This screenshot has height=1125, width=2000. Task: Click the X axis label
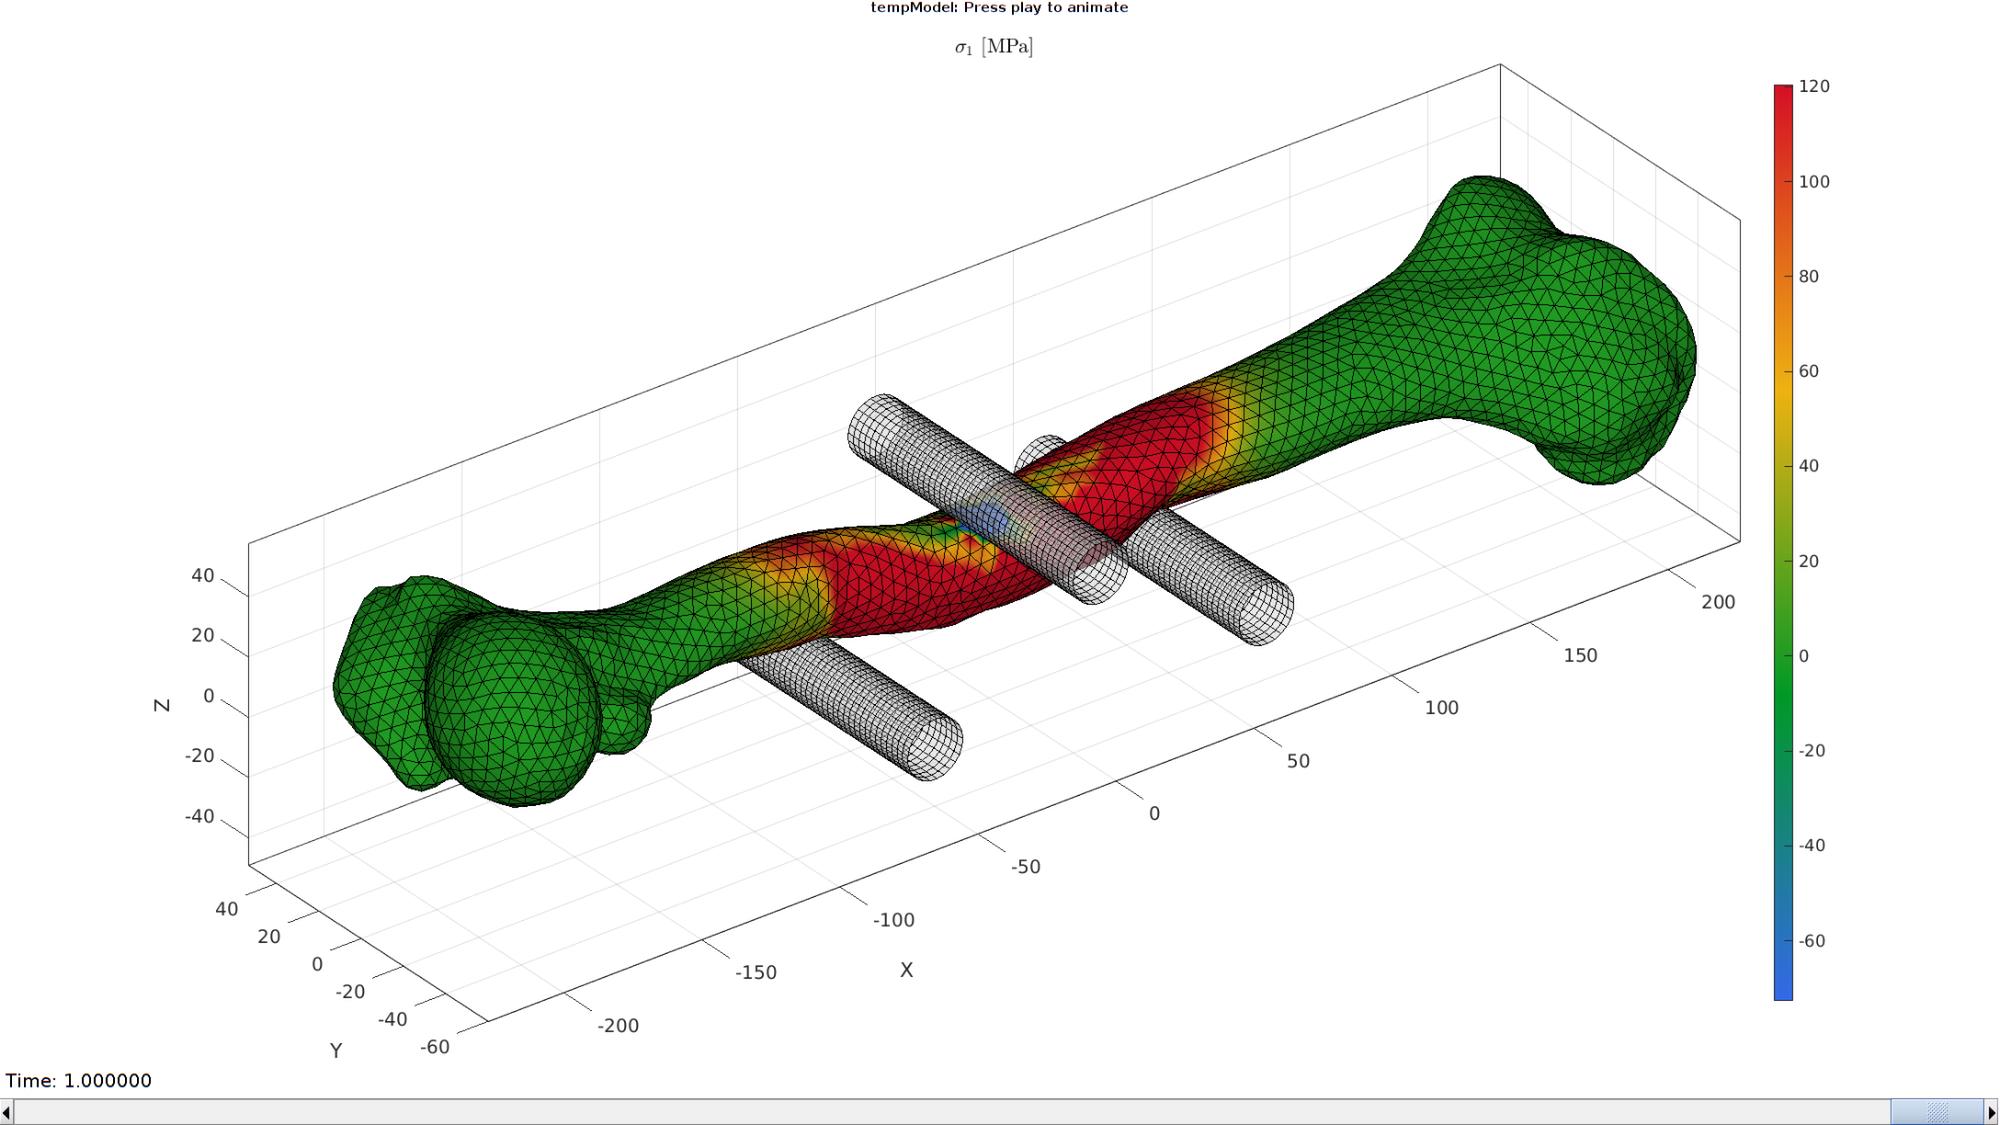[x=906, y=970]
